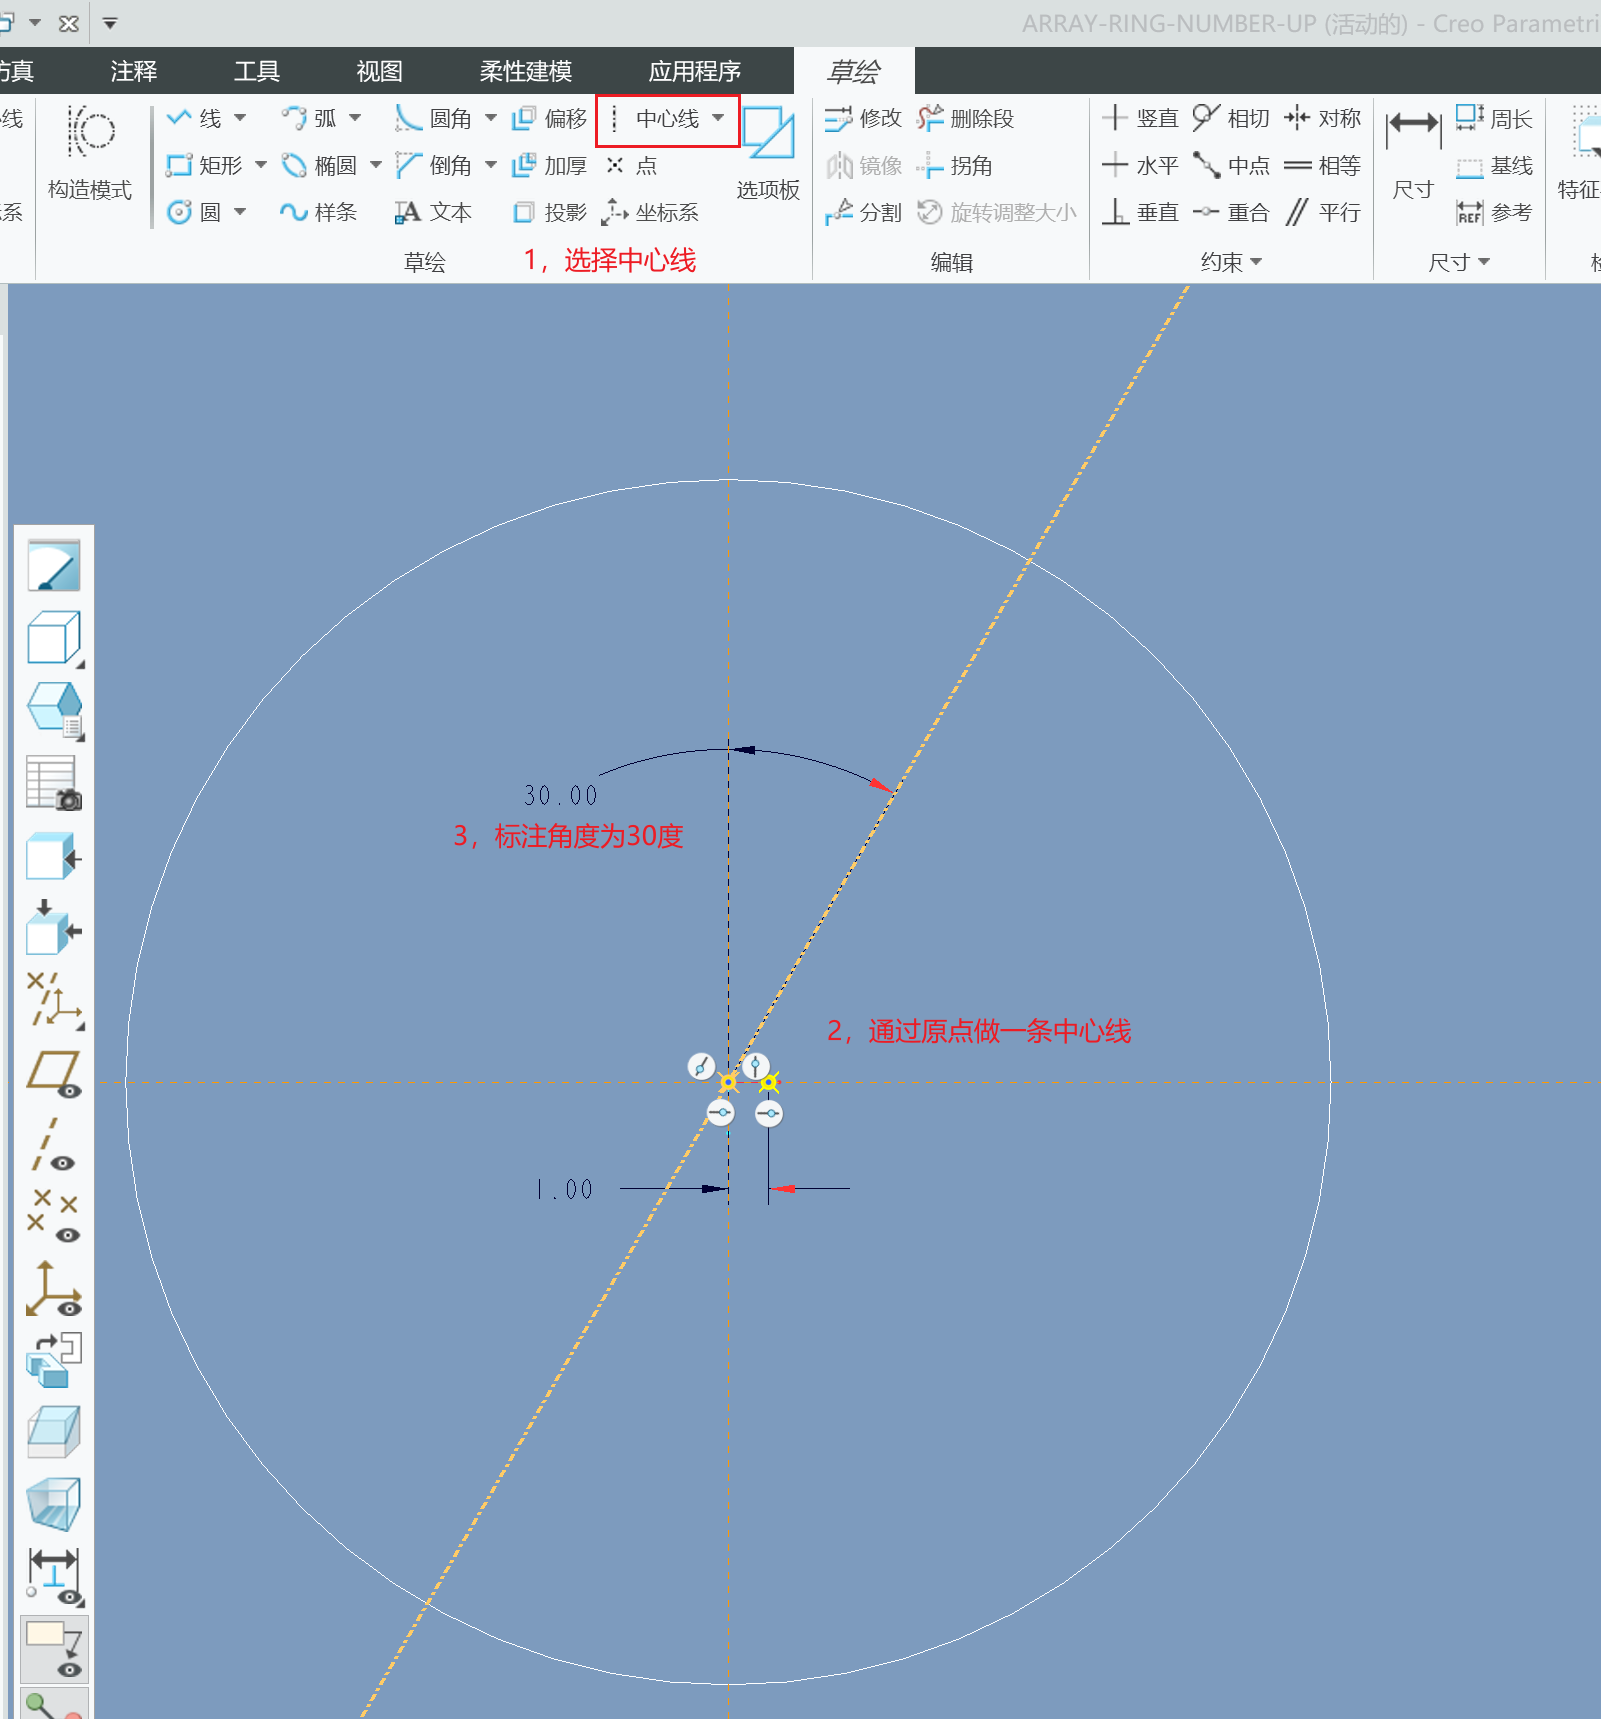Click the 加厚 (Thicken) tool
This screenshot has width=1601, height=1719.
pos(549,165)
